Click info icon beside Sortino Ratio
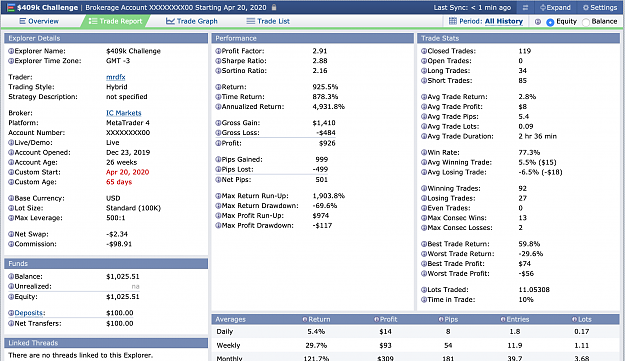 tap(218, 71)
